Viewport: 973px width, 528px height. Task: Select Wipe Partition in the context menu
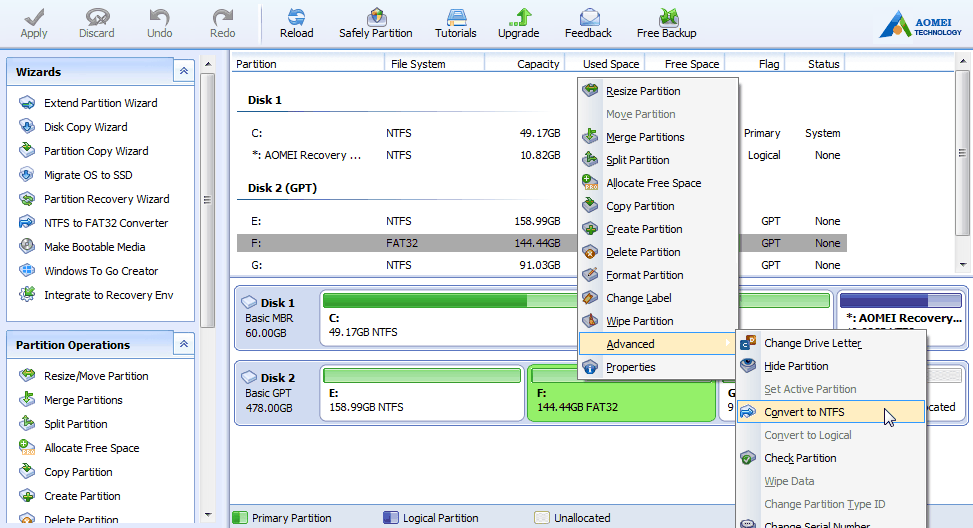pyautogui.click(x=657, y=321)
